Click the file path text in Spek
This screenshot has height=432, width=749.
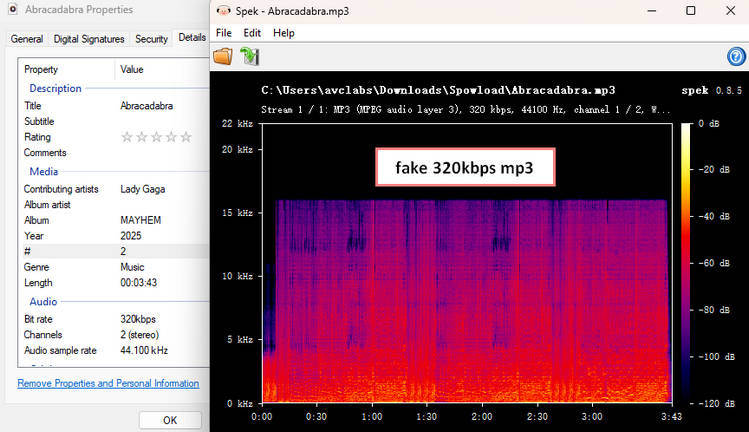[x=438, y=90]
